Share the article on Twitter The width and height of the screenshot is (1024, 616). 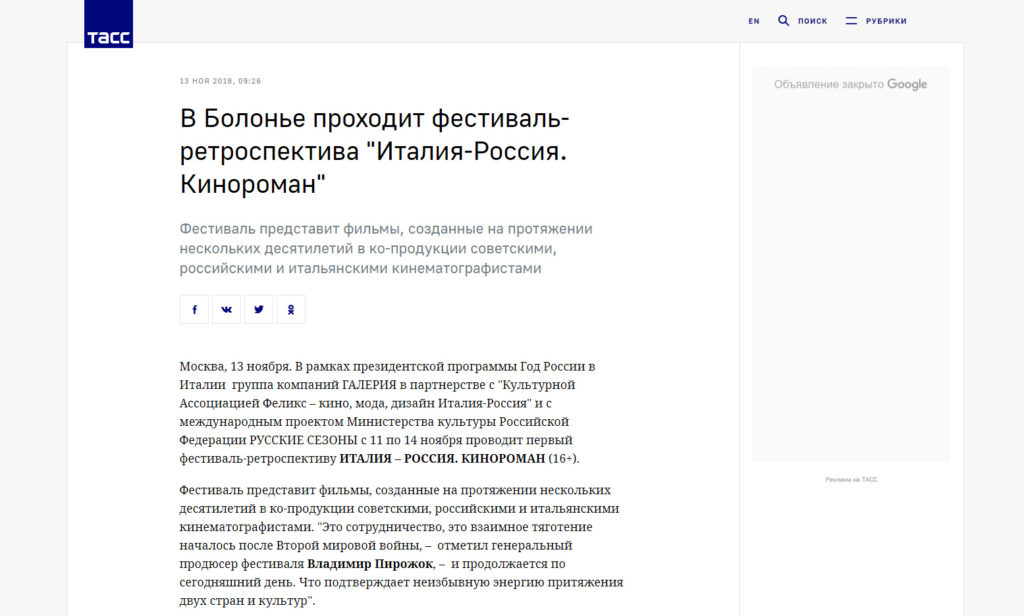259,309
